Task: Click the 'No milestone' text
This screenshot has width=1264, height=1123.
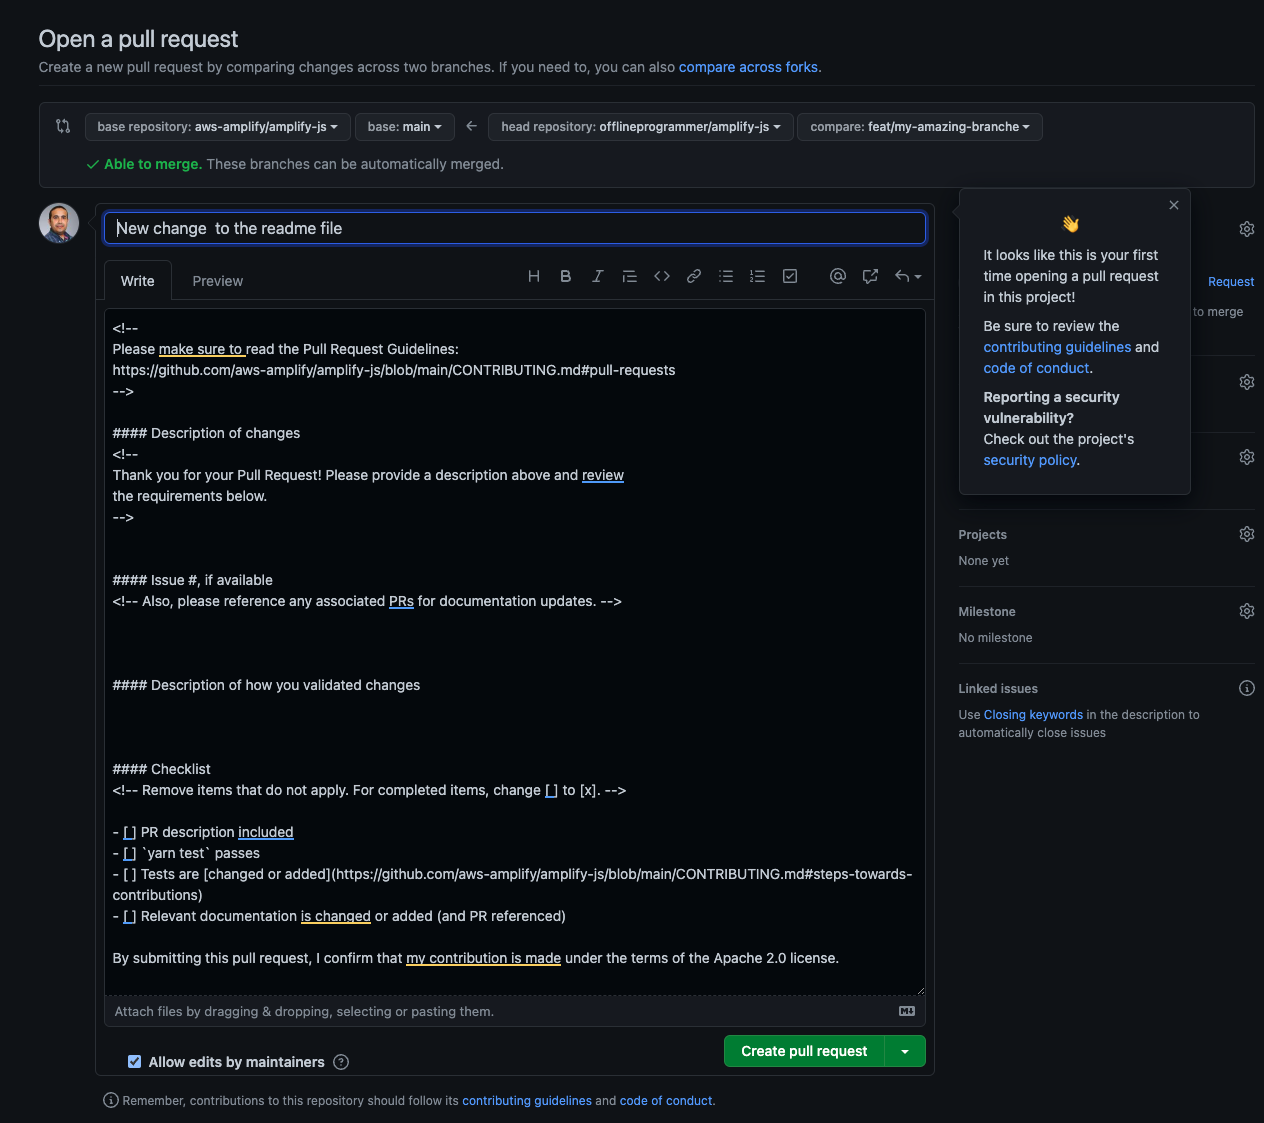Action: pos(995,638)
